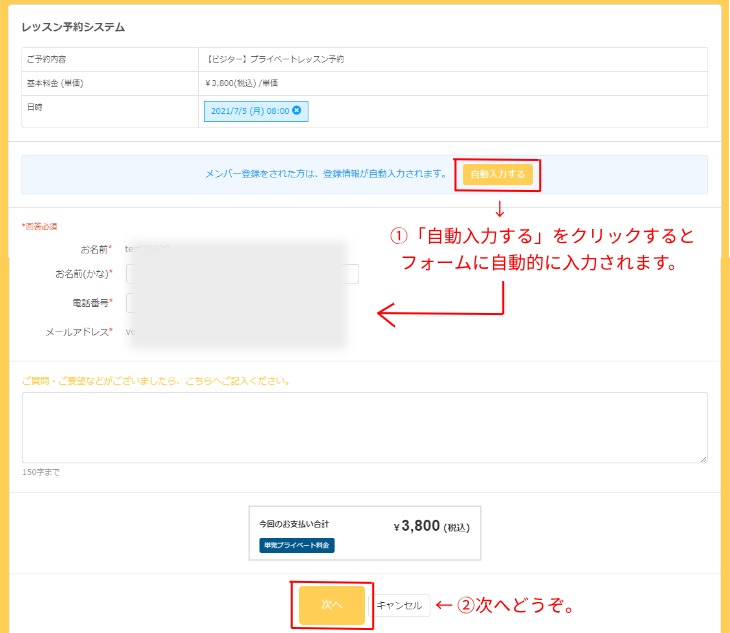
Task: Click inside the questions and requests textarea
Action: 364,427
